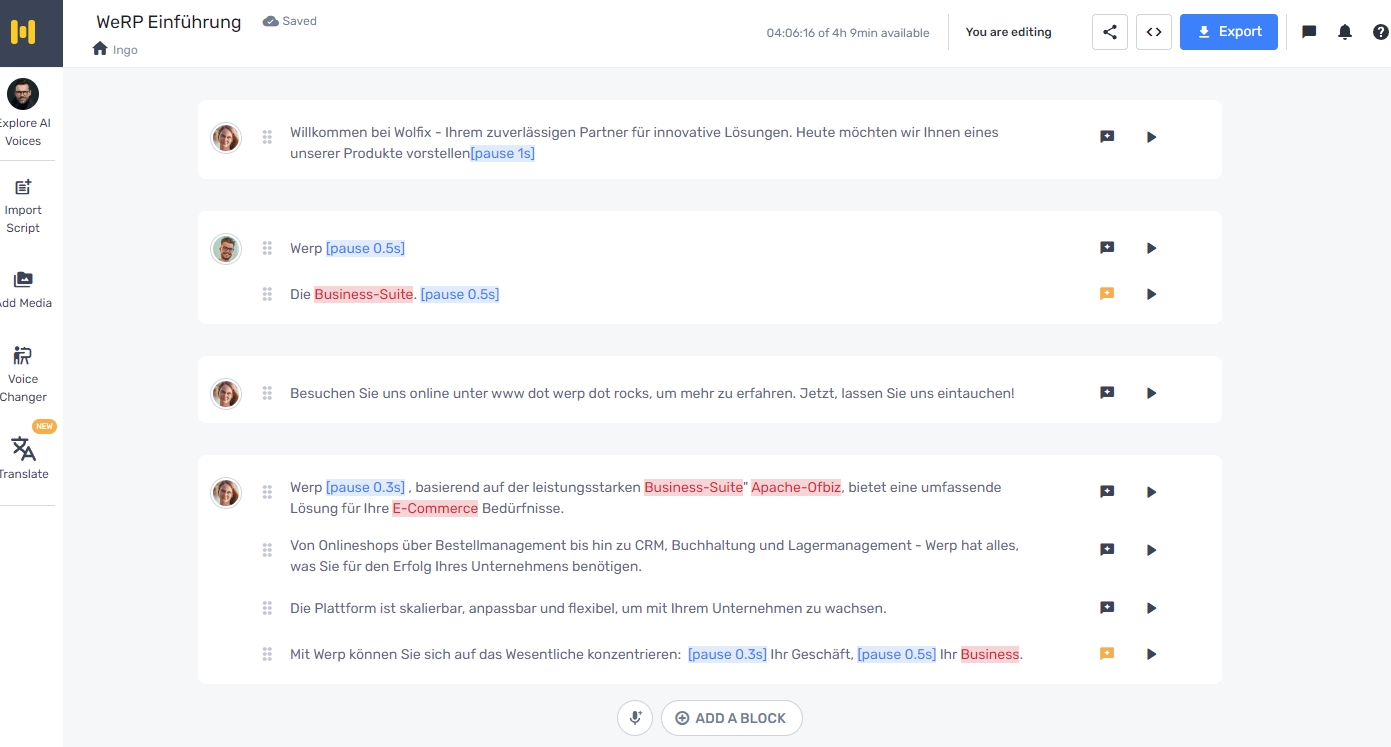The width and height of the screenshot is (1391, 747).
Task: Click the orange comment icon on Business-Suite line
Action: (x=1107, y=294)
